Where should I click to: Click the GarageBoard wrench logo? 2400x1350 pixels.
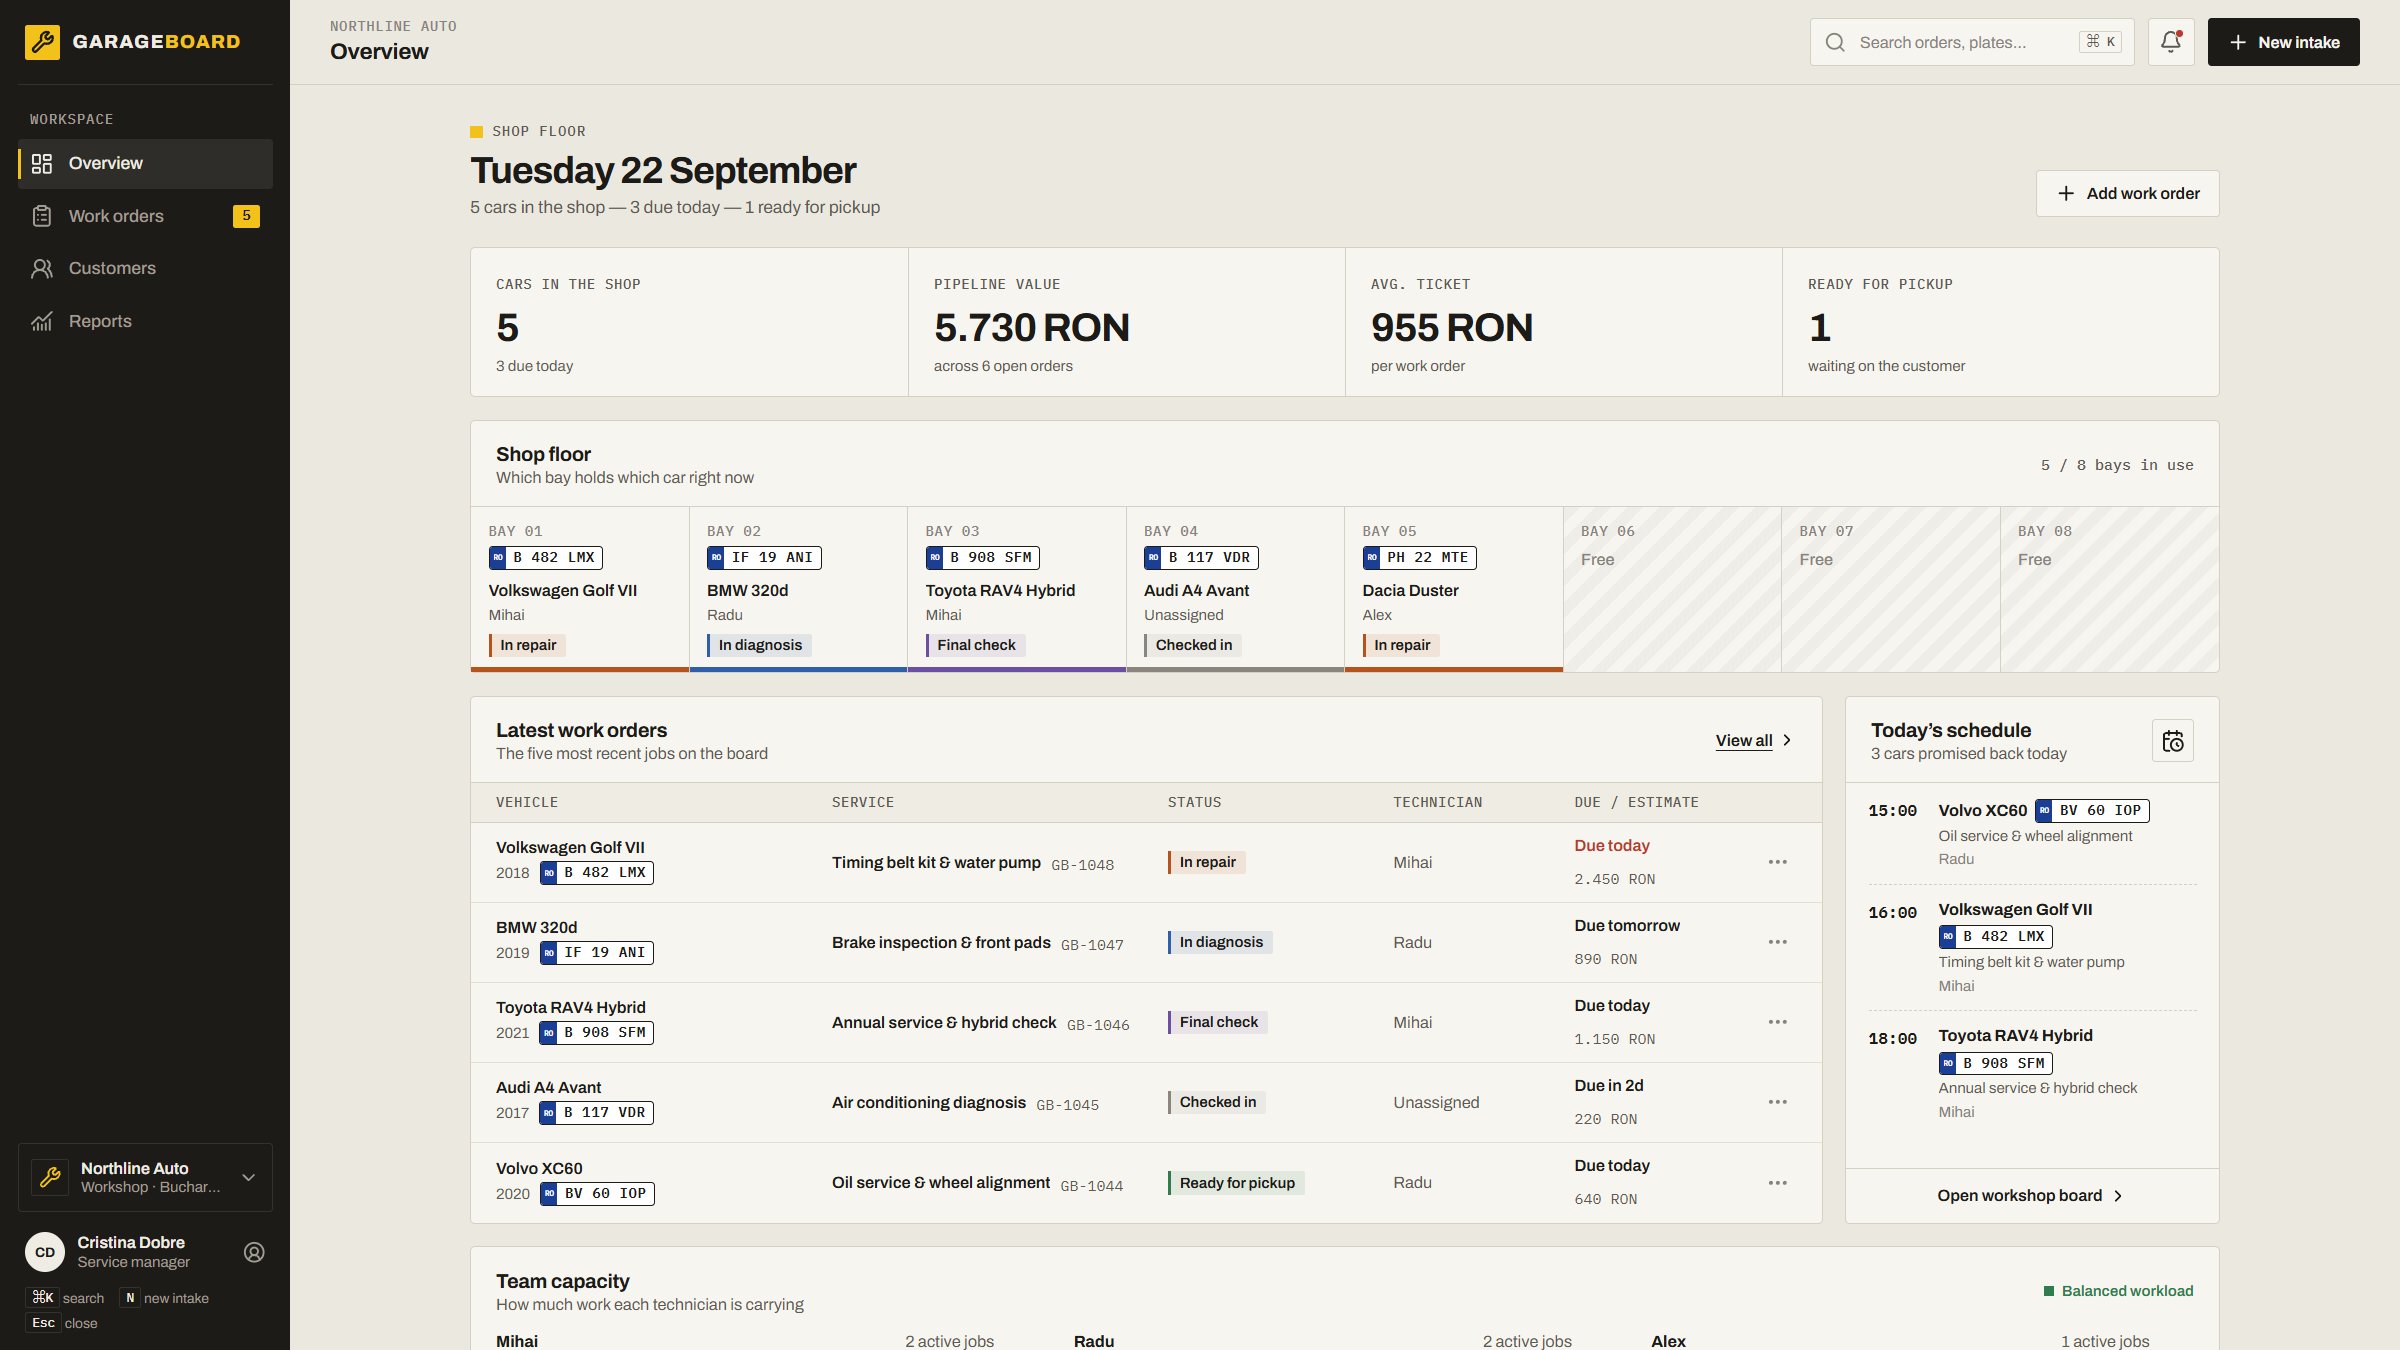coord(42,42)
